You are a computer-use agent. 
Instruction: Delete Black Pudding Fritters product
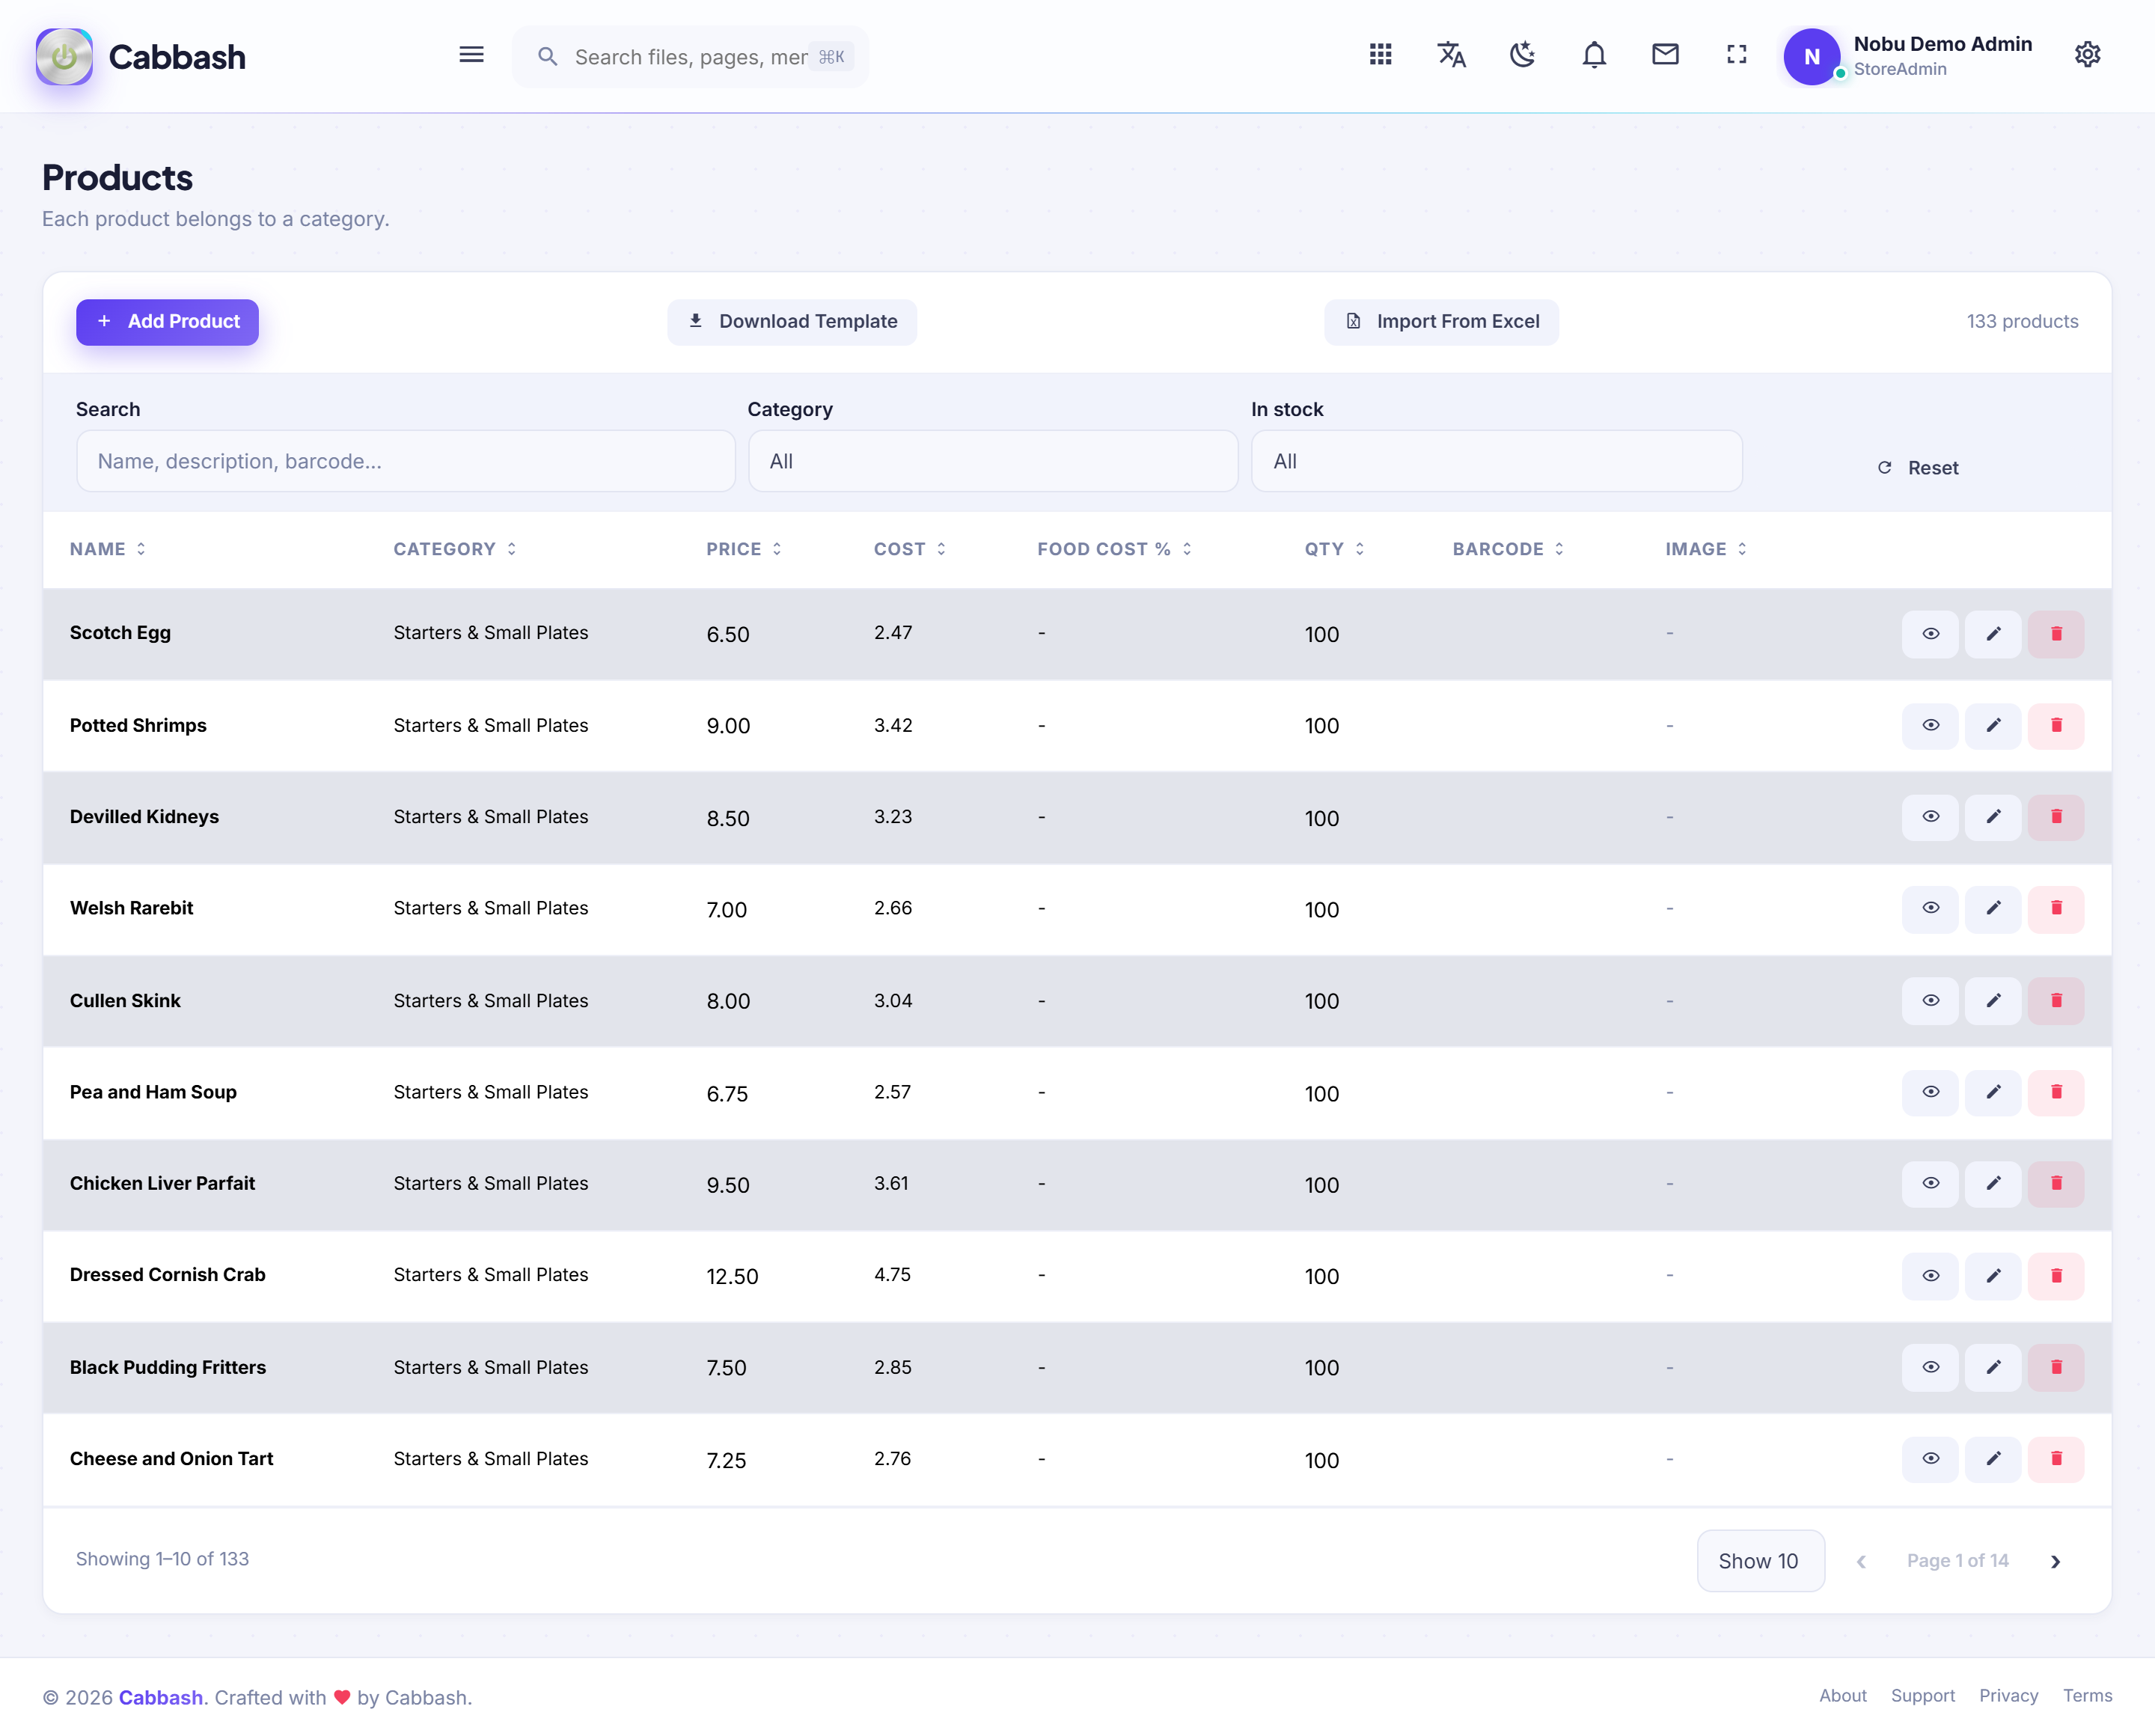coord(2056,1368)
